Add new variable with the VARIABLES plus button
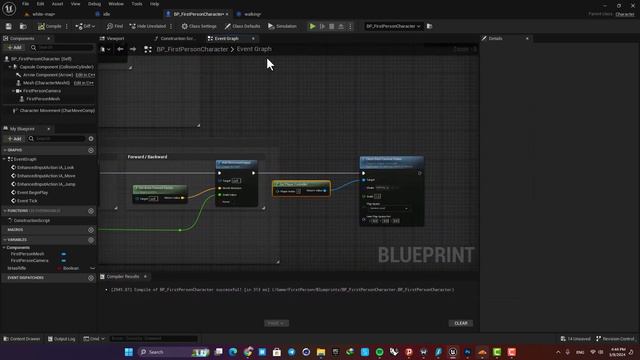 click(91, 240)
